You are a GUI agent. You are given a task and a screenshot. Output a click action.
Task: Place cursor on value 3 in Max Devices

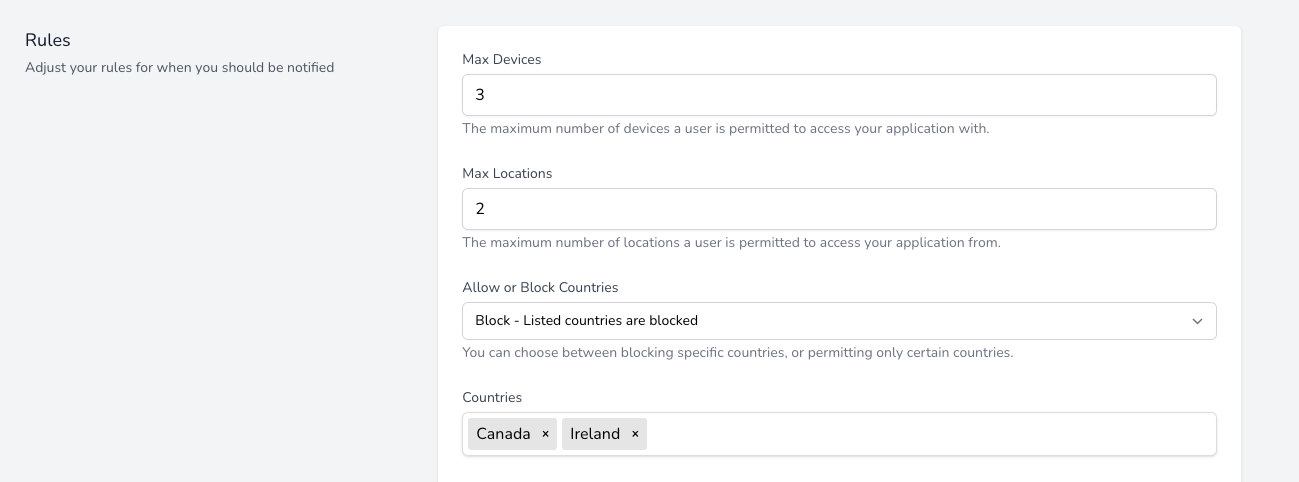(480, 95)
